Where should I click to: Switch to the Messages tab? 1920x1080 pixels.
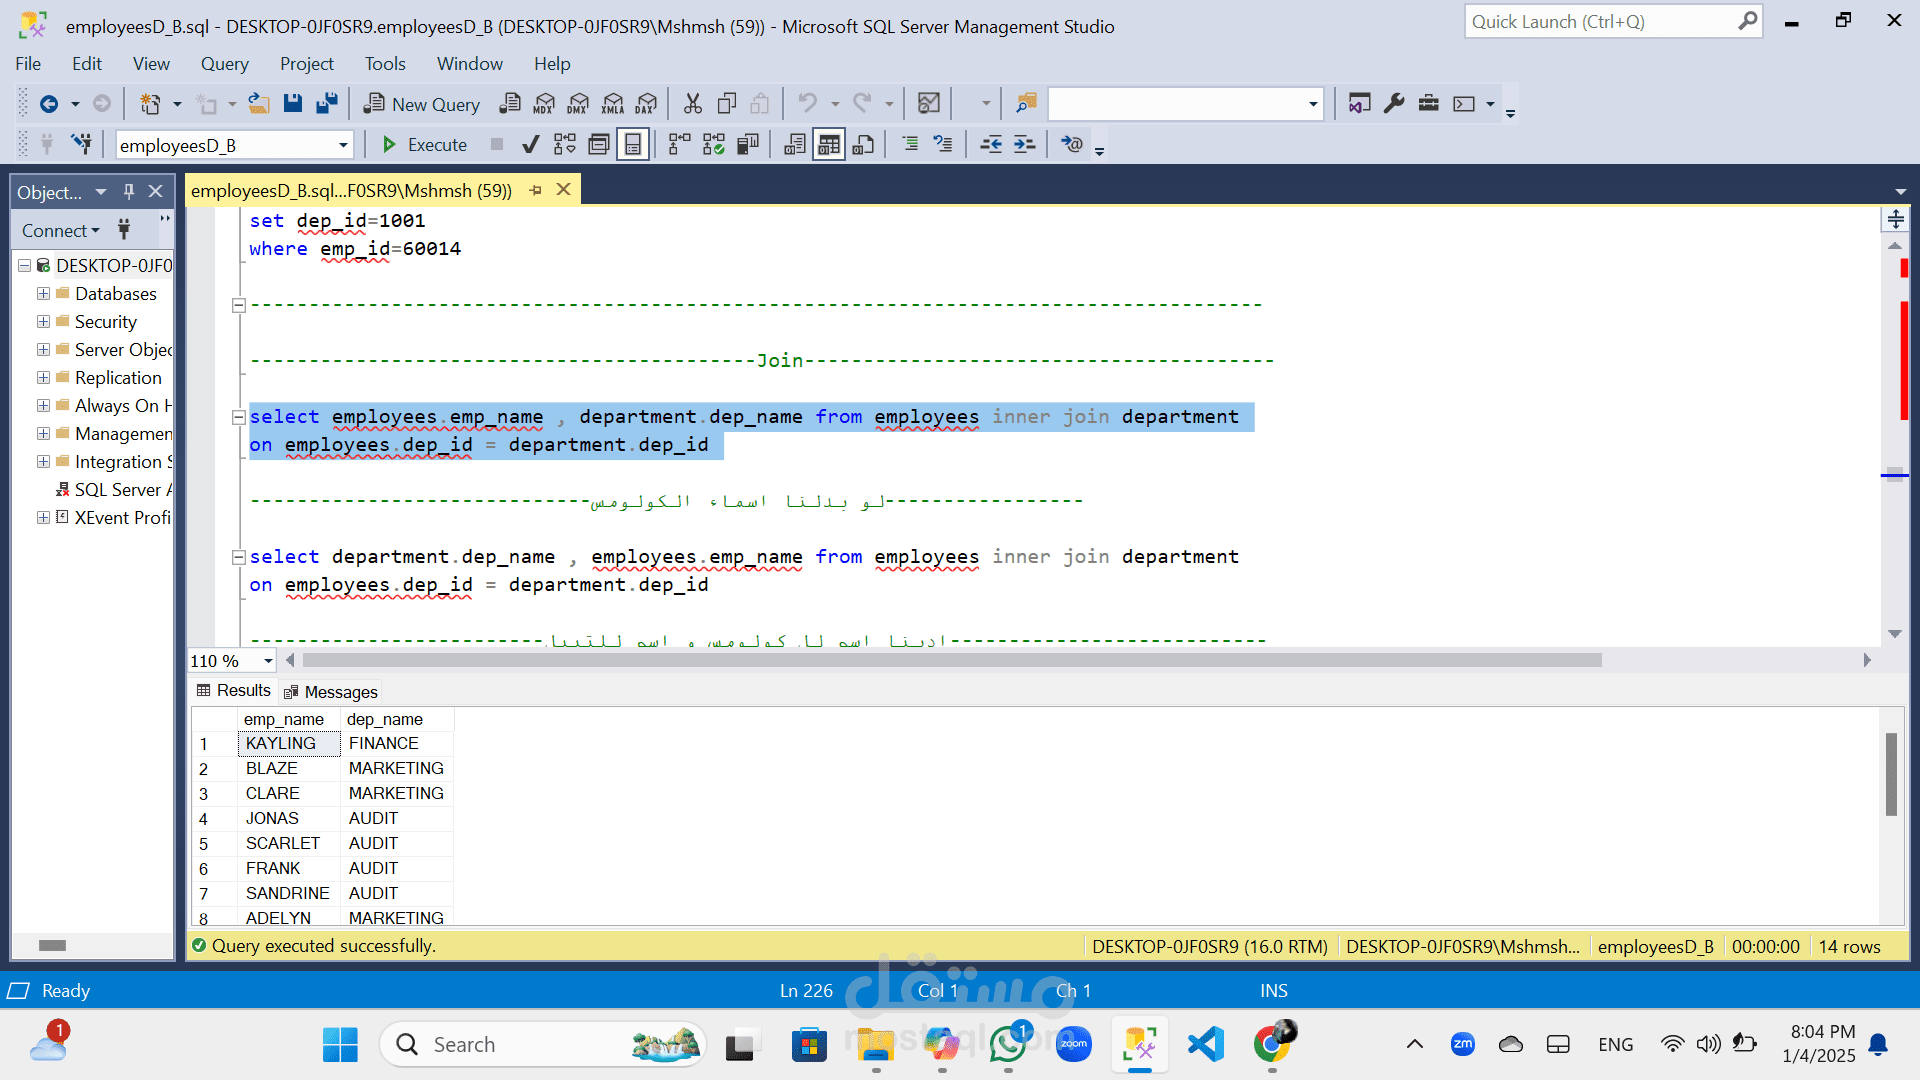click(331, 692)
